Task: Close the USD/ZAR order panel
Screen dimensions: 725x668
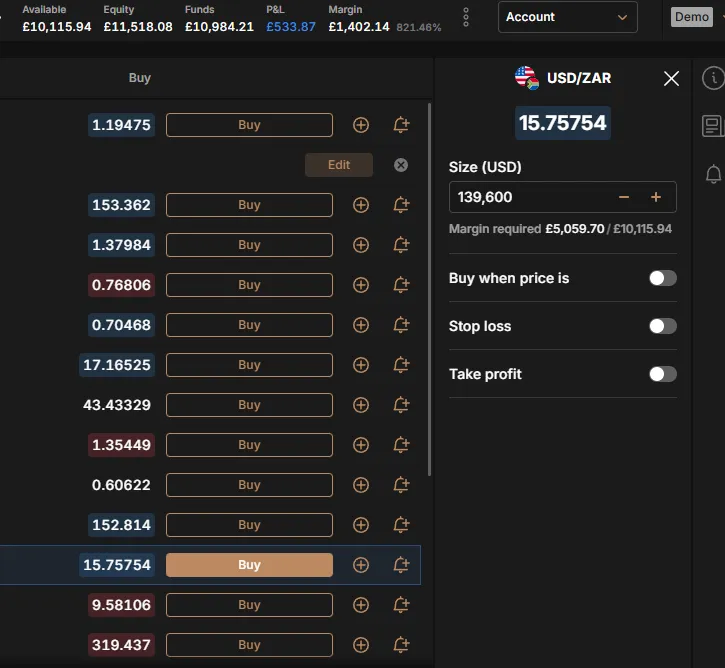Action: click(671, 78)
